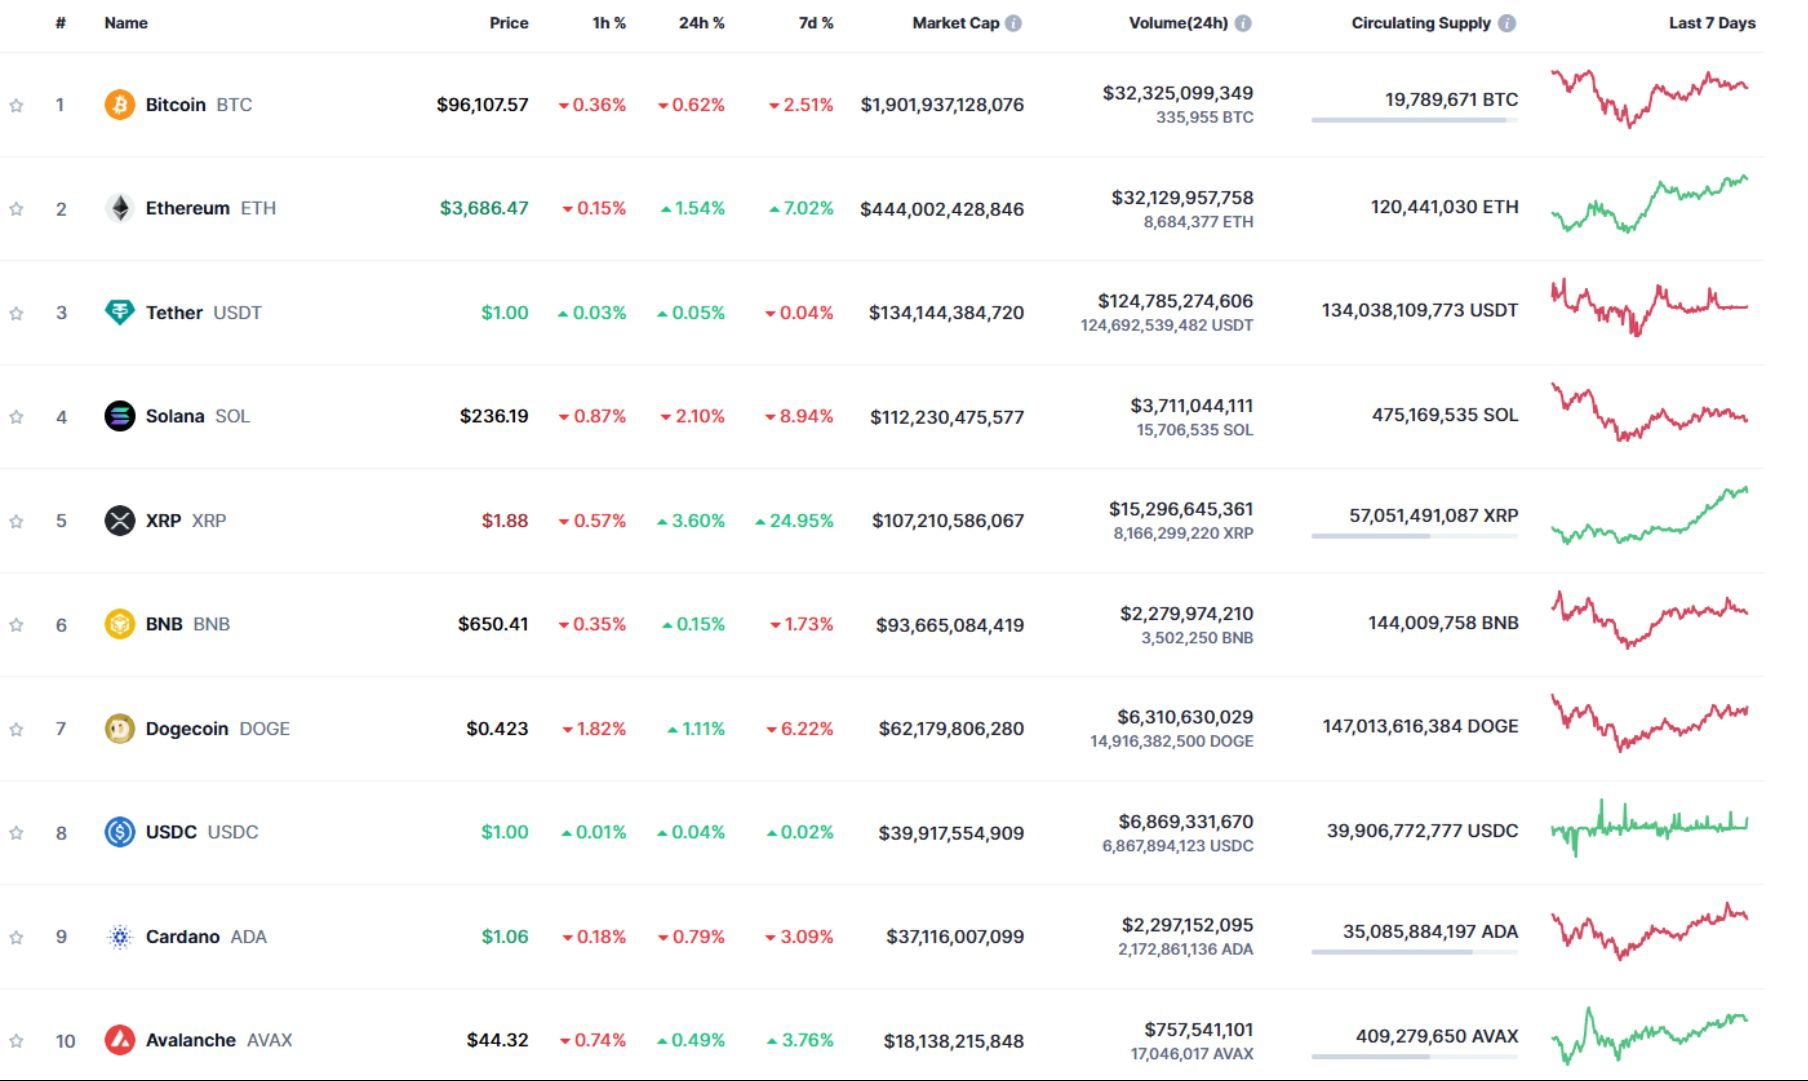Open the Market Cap info tooltip icon
Viewport: 1808px width, 1081px height.
tap(1015, 22)
